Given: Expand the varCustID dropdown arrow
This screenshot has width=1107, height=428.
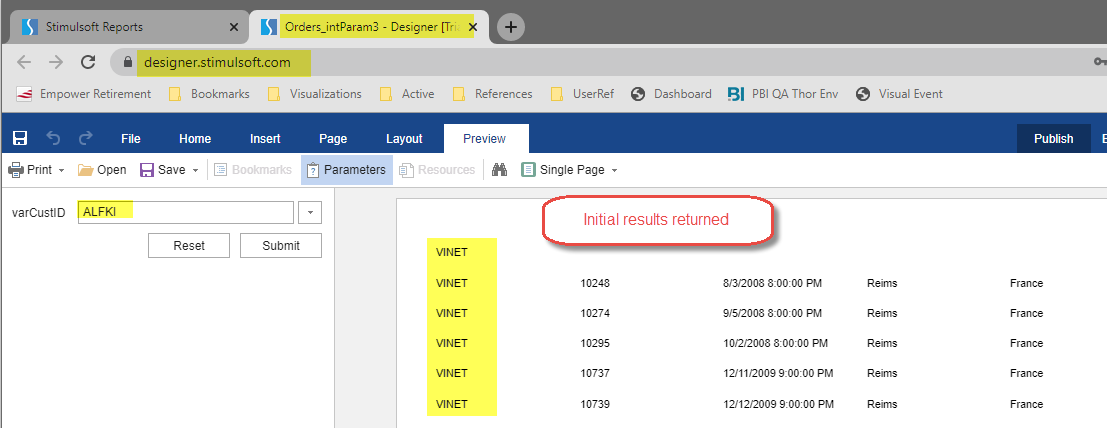Looking at the screenshot, I should coord(310,212).
